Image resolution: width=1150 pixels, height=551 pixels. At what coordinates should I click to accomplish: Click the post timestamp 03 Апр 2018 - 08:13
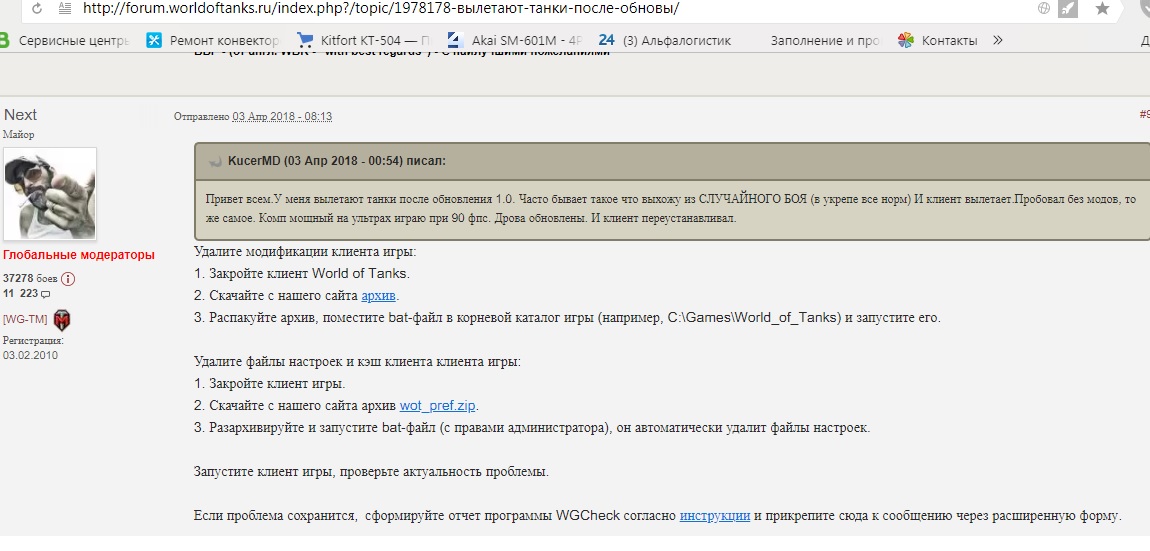(282, 117)
